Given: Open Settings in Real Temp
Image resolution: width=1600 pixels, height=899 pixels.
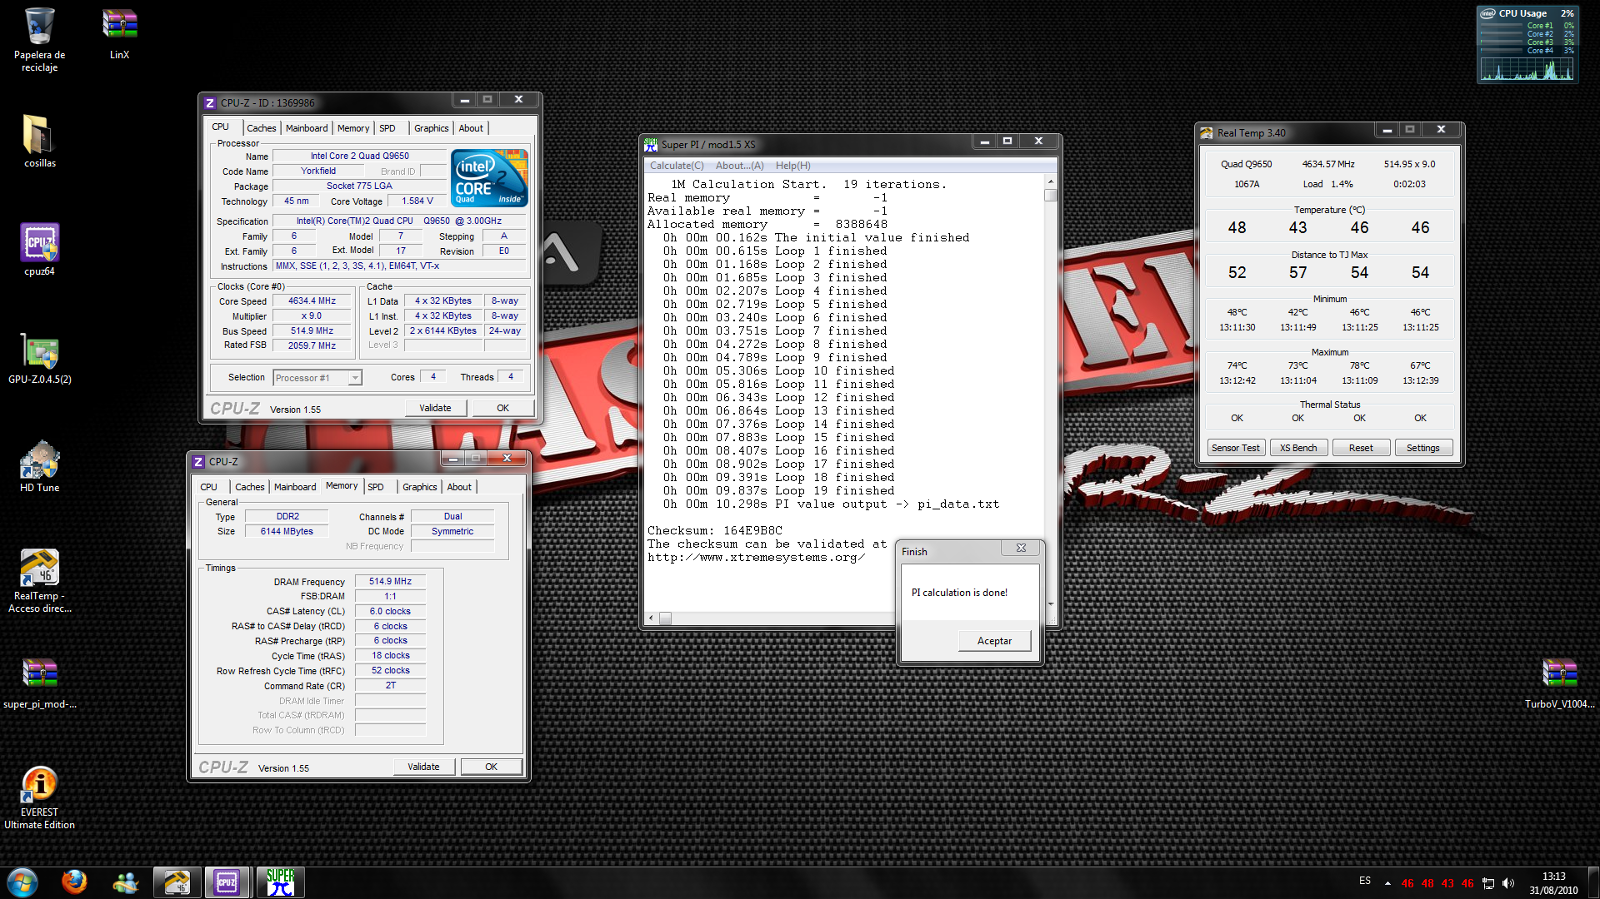Looking at the screenshot, I should 1423,448.
